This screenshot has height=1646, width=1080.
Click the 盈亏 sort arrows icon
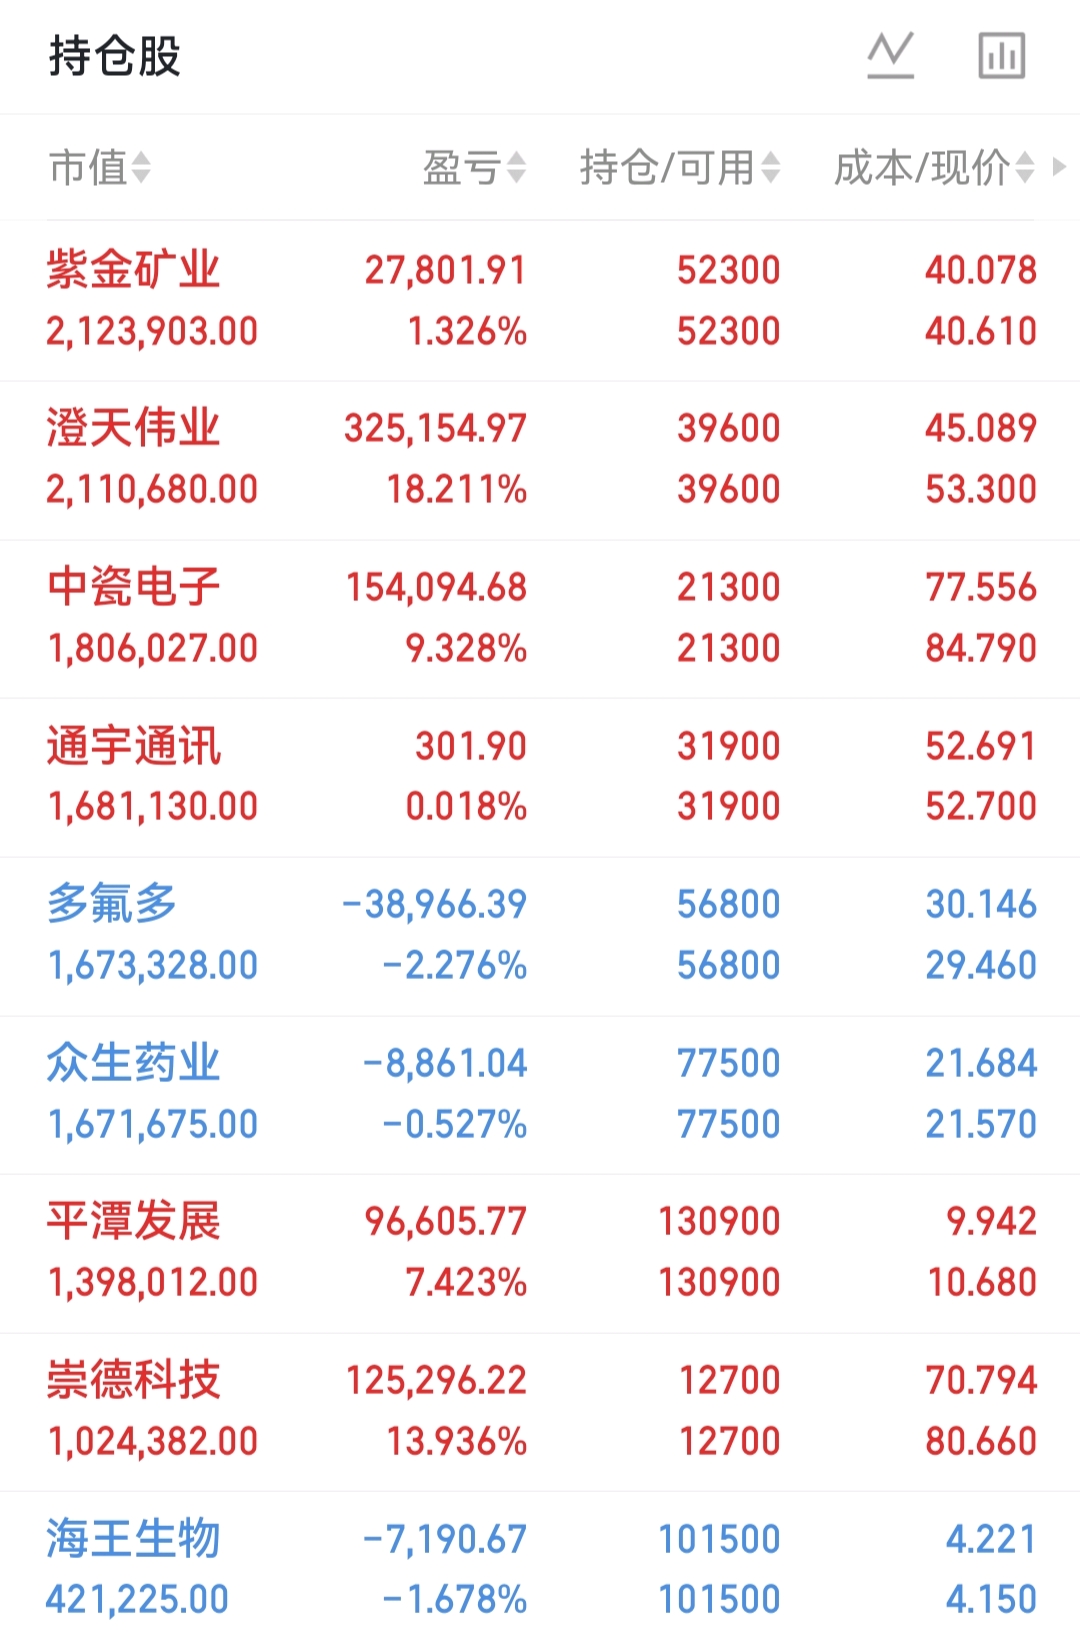point(516,168)
